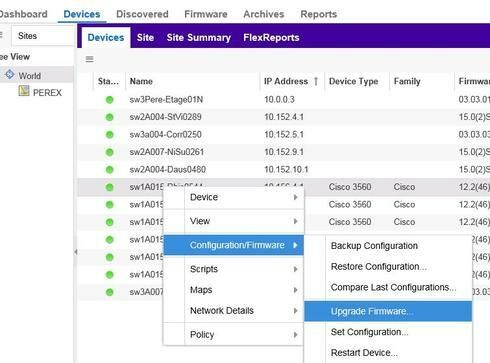Select Restore Configuration...
490x363 pixels.
click(x=388, y=267)
